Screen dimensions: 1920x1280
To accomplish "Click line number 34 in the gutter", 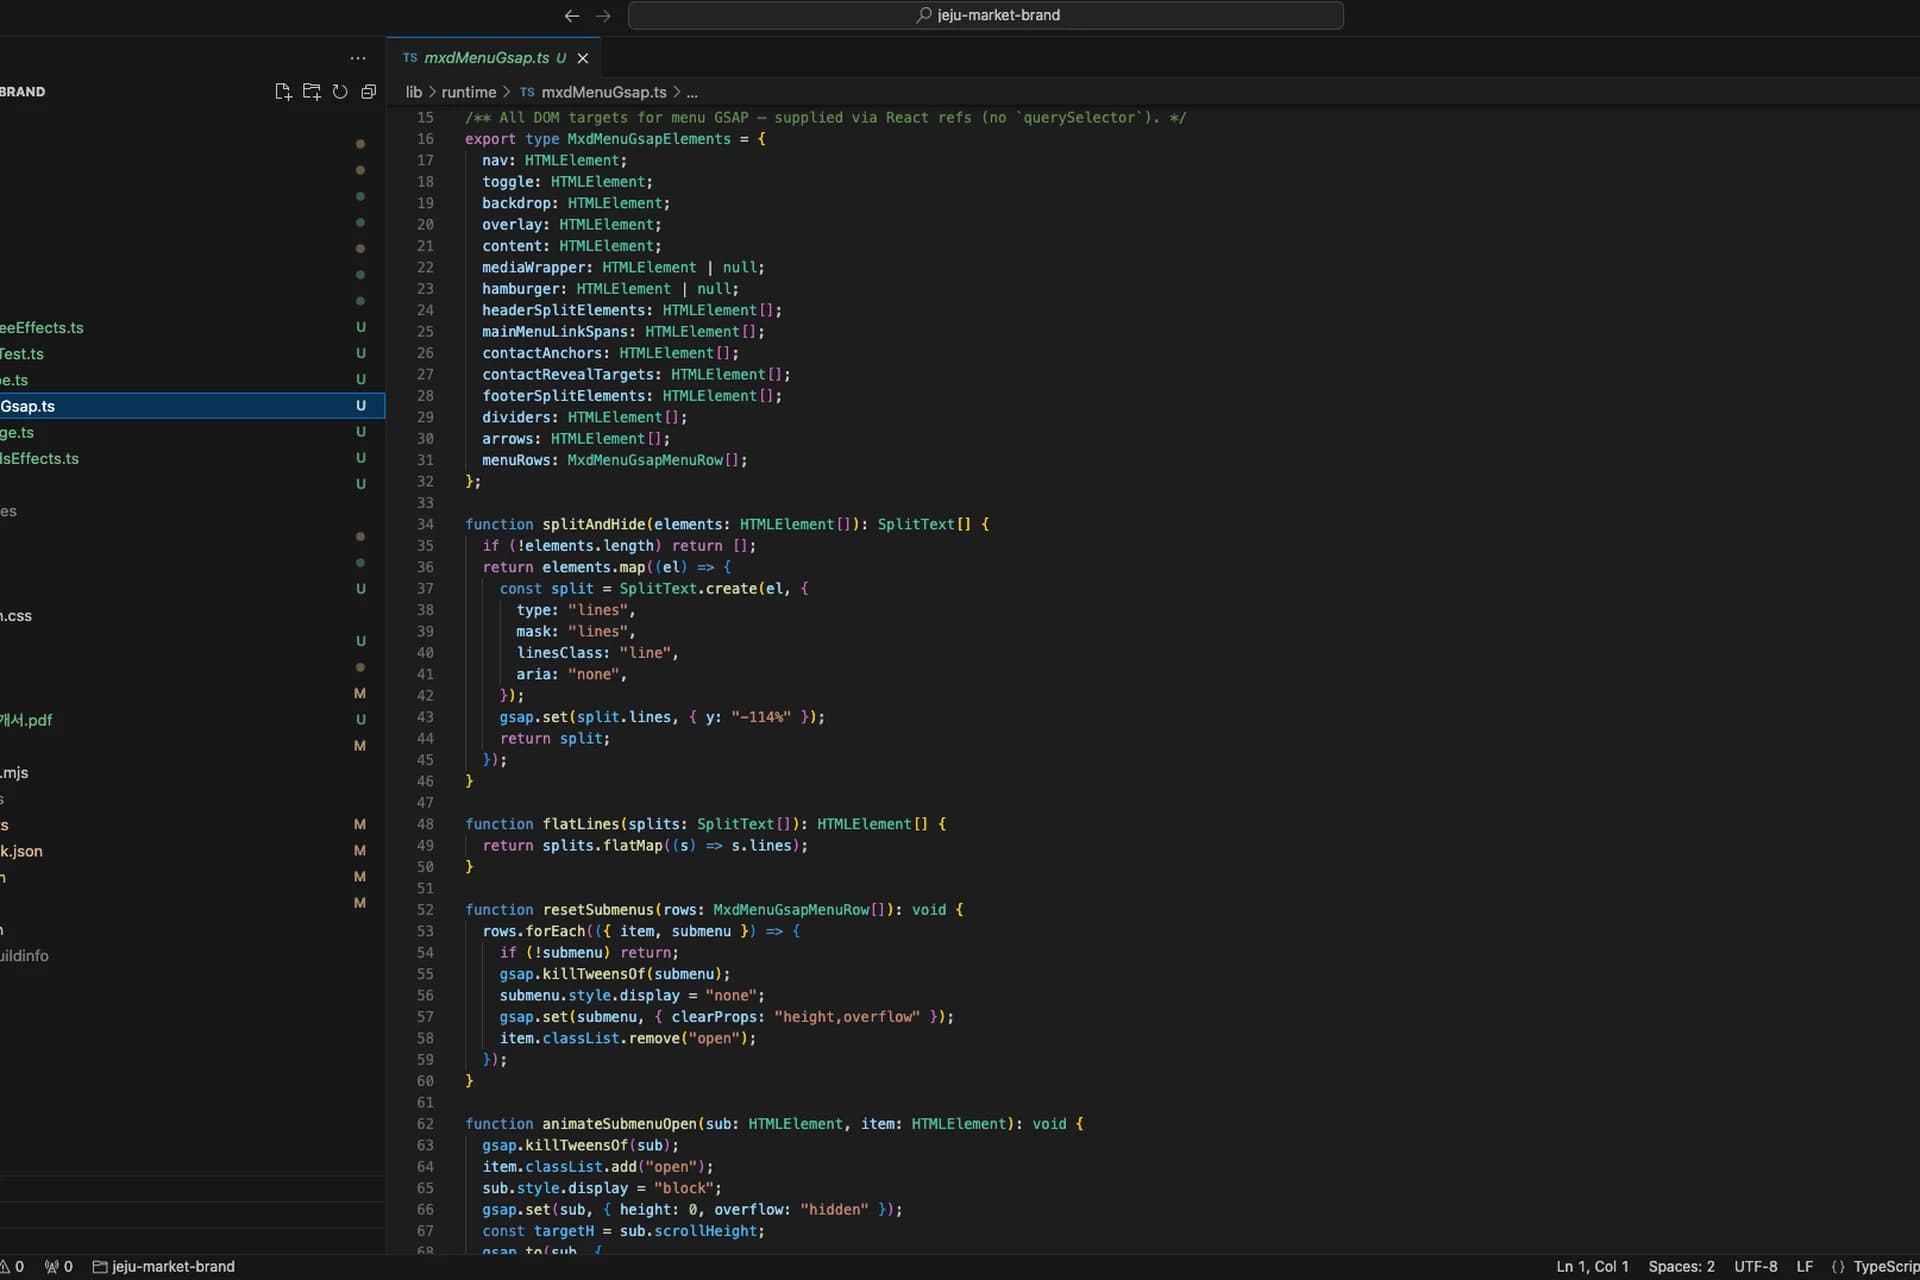I will pos(425,524).
